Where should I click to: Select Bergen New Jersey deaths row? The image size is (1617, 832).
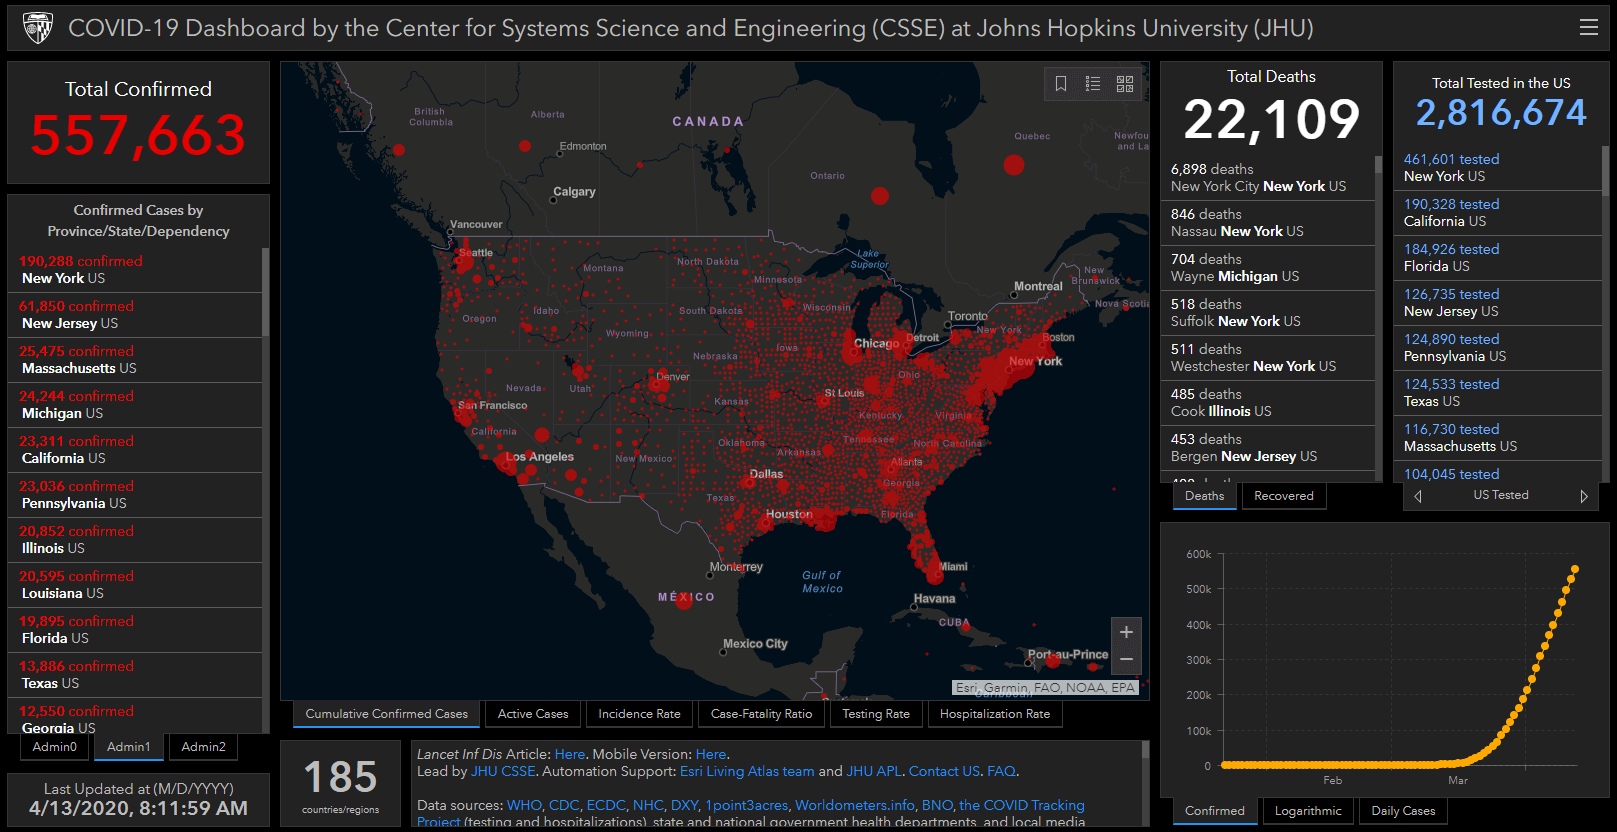[x=1267, y=448]
